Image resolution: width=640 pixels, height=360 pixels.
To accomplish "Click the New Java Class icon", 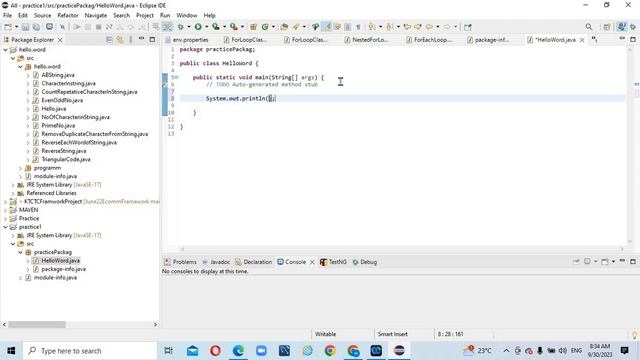I will click(x=265, y=27).
